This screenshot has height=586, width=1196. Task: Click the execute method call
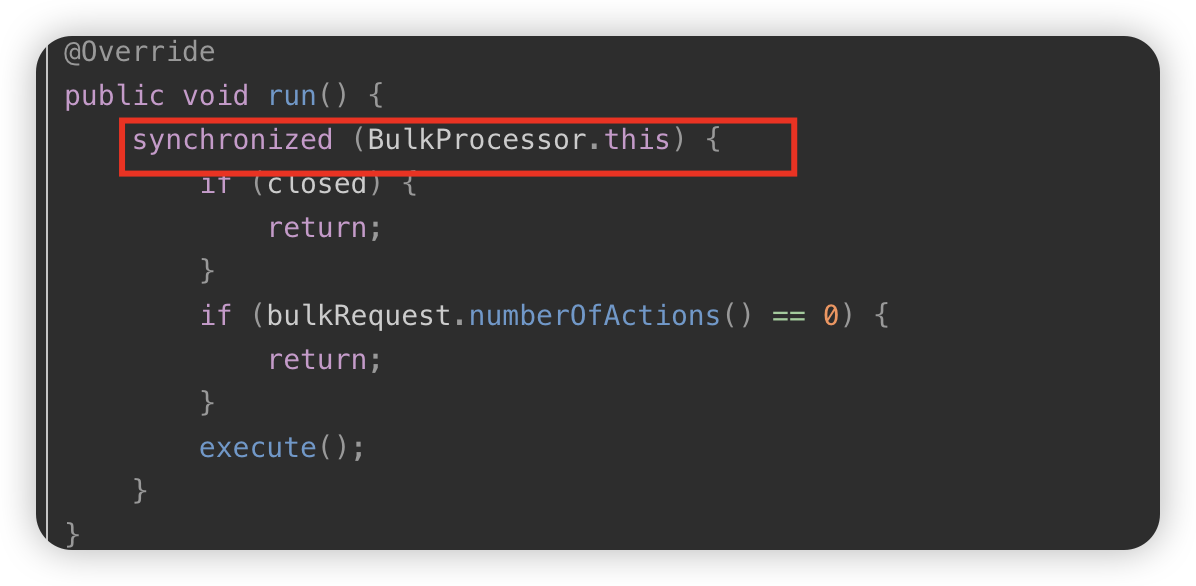(x=257, y=447)
